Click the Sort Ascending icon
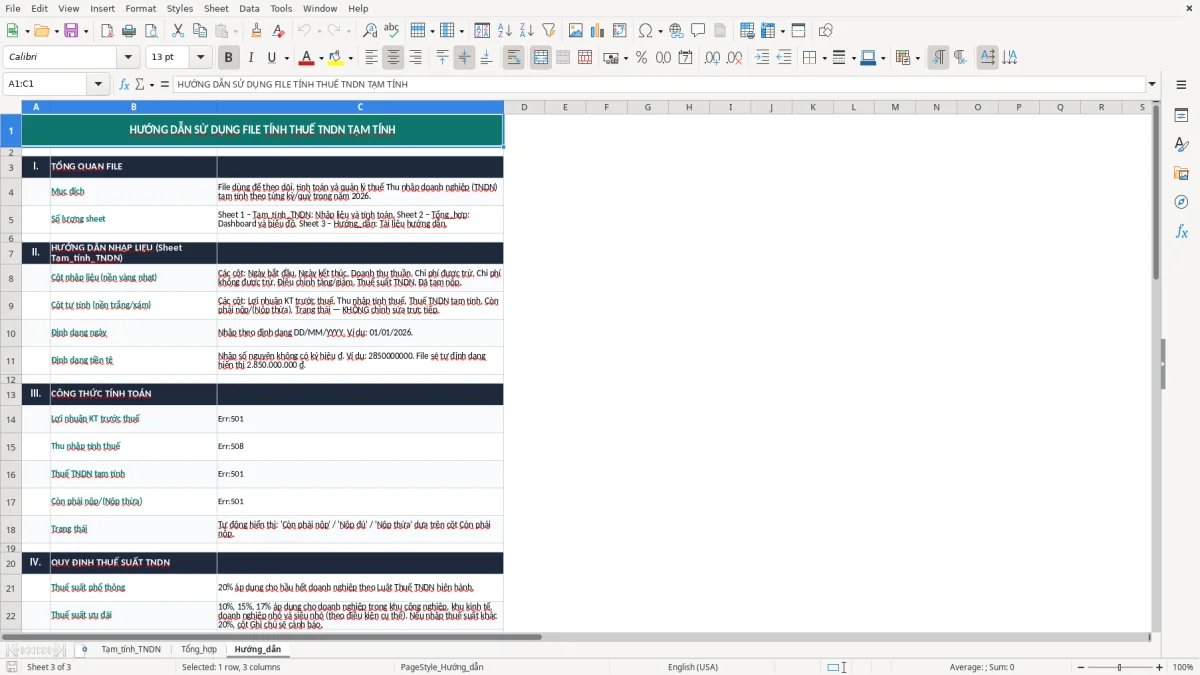Screen dimensions: 1200x675 pyautogui.click(x=504, y=31)
